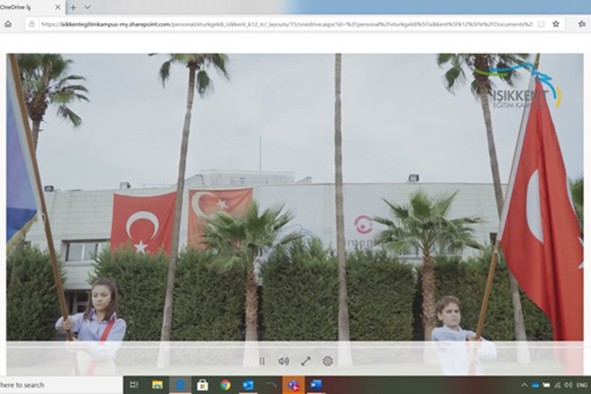The width and height of the screenshot is (591, 394).
Task: Click the sharepoint URL address bar
Action: point(286,24)
